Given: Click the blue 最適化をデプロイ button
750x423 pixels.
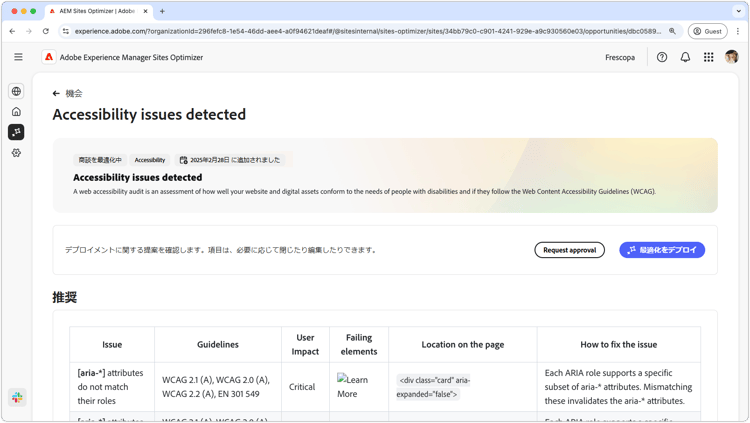Looking at the screenshot, I should [x=662, y=250].
